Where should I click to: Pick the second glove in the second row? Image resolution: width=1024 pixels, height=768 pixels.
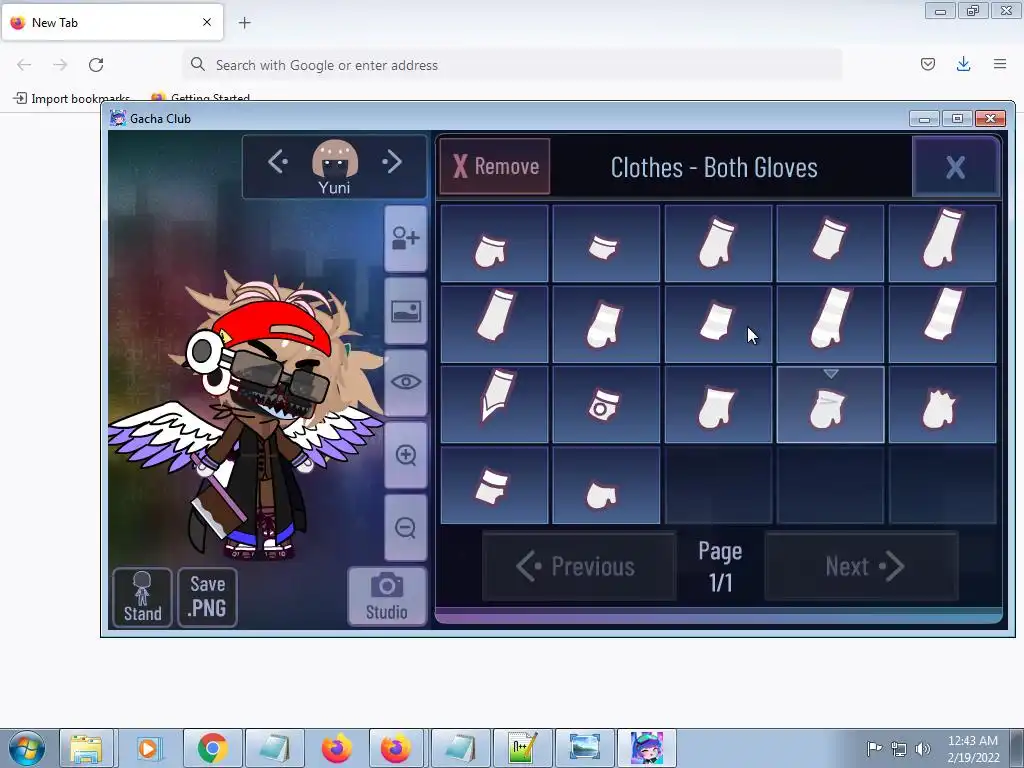(x=606, y=324)
